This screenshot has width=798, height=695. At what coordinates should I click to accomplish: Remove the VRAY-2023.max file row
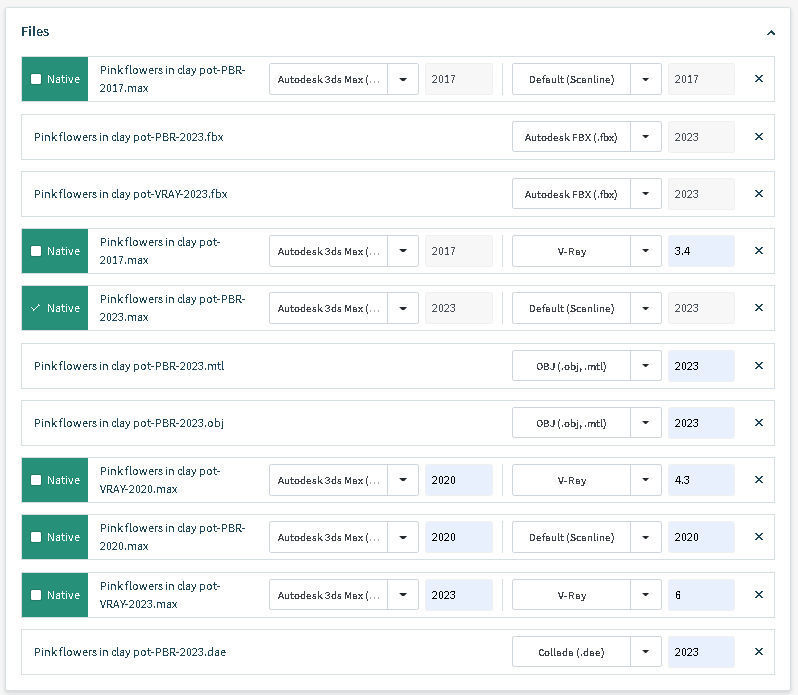(758, 595)
